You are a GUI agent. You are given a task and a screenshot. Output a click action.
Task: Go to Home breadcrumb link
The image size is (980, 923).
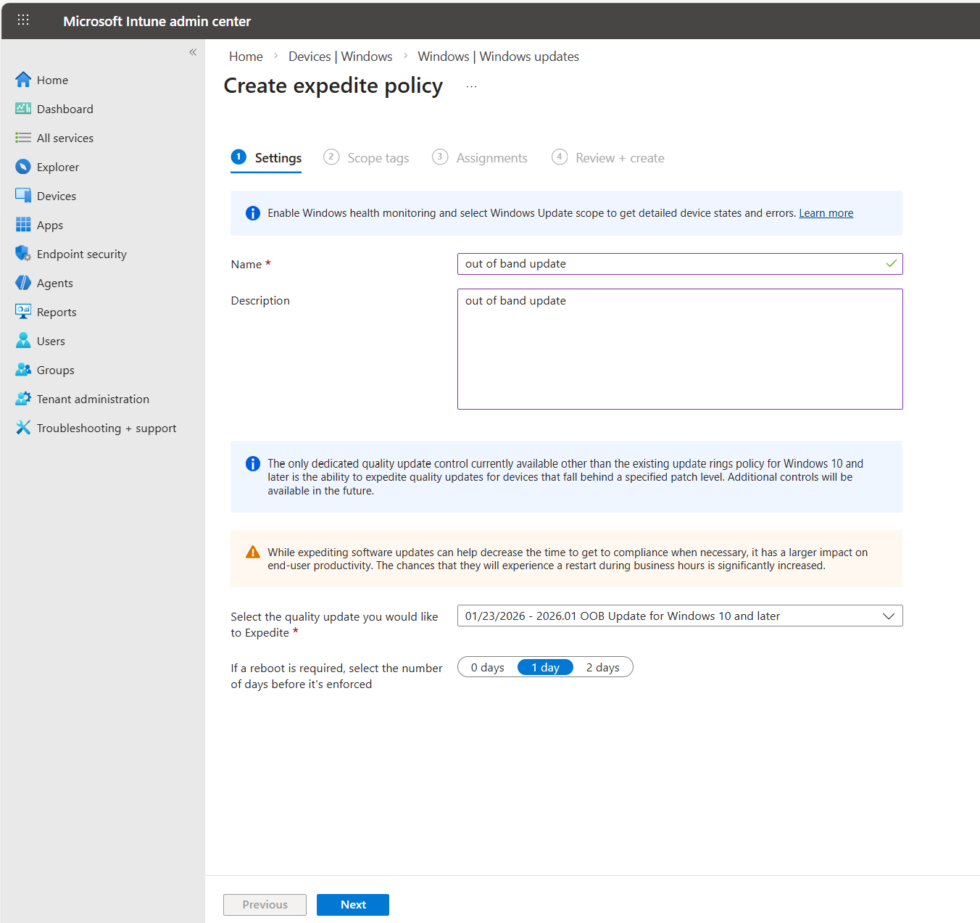(246, 56)
